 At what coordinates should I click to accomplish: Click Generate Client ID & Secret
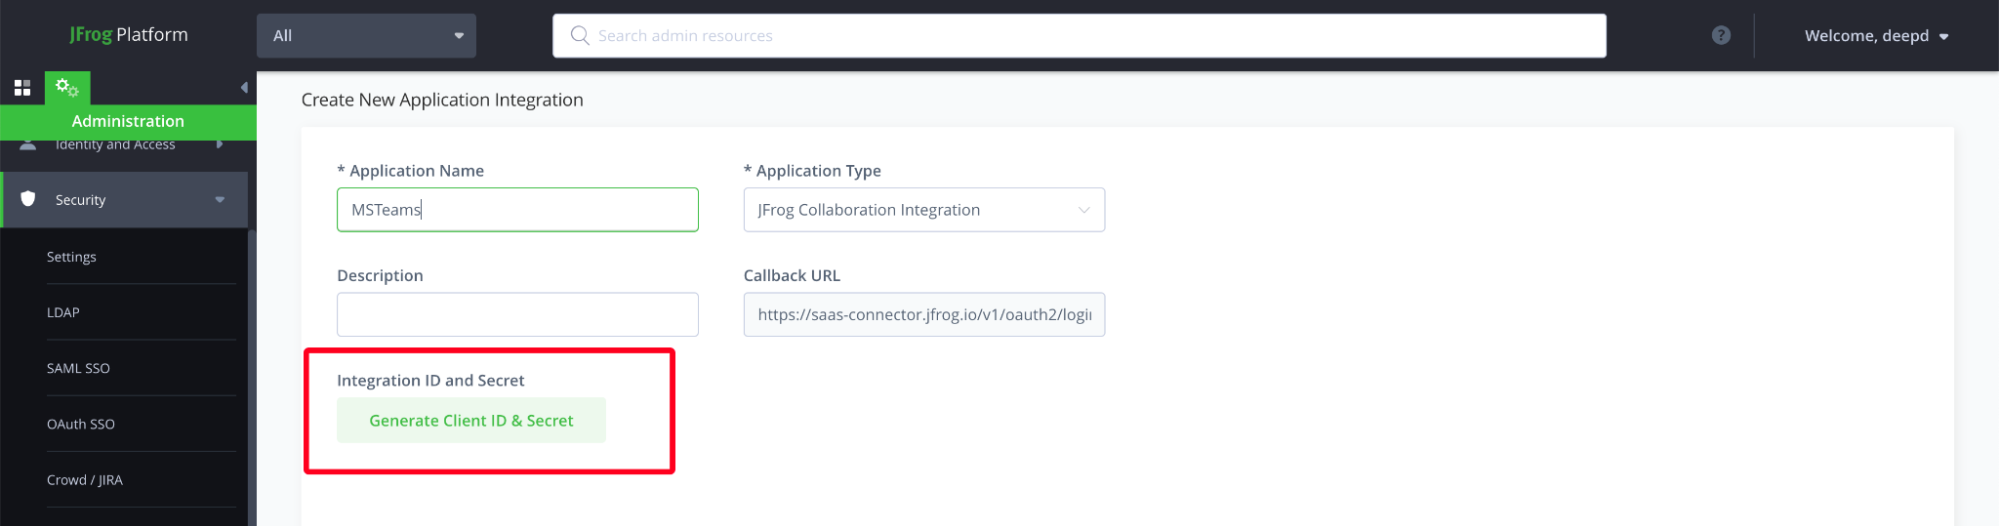click(471, 421)
